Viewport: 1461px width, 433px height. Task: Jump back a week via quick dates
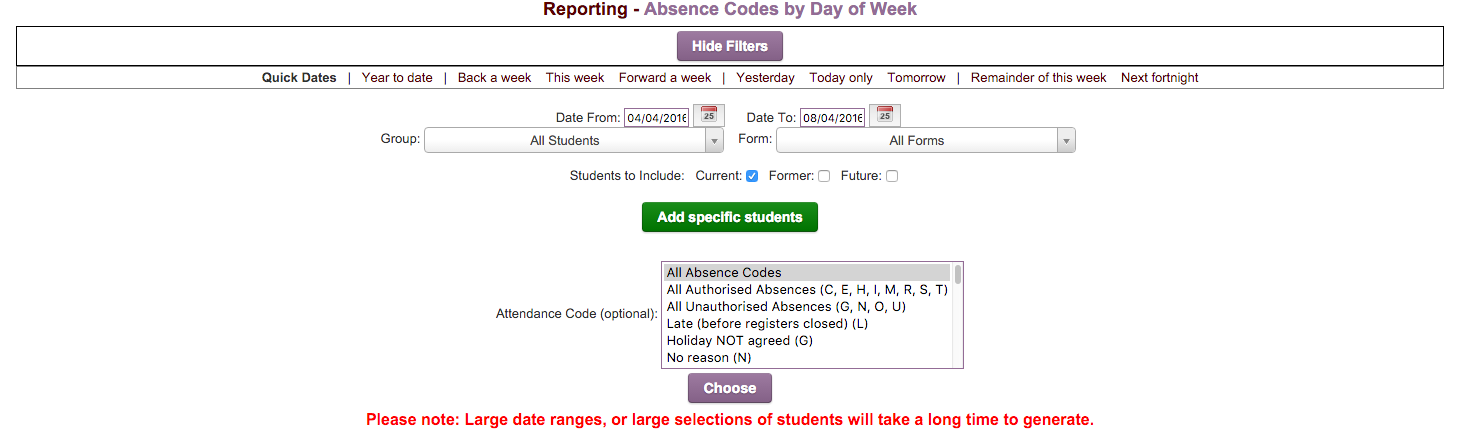[x=494, y=78]
